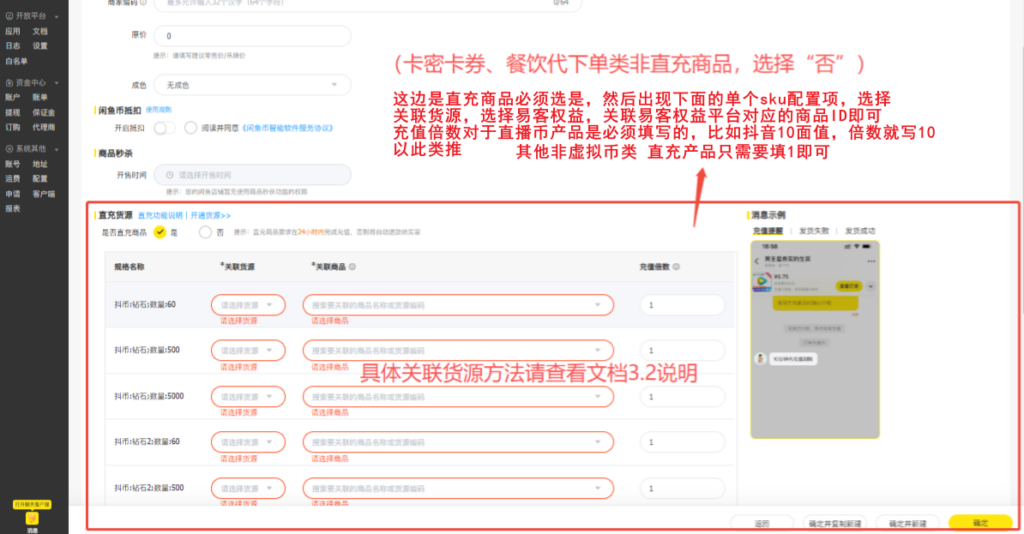Open 应用 in the sidebar
Image resolution: width=1024 pixels, height=534 pixels.
(13, 31)
